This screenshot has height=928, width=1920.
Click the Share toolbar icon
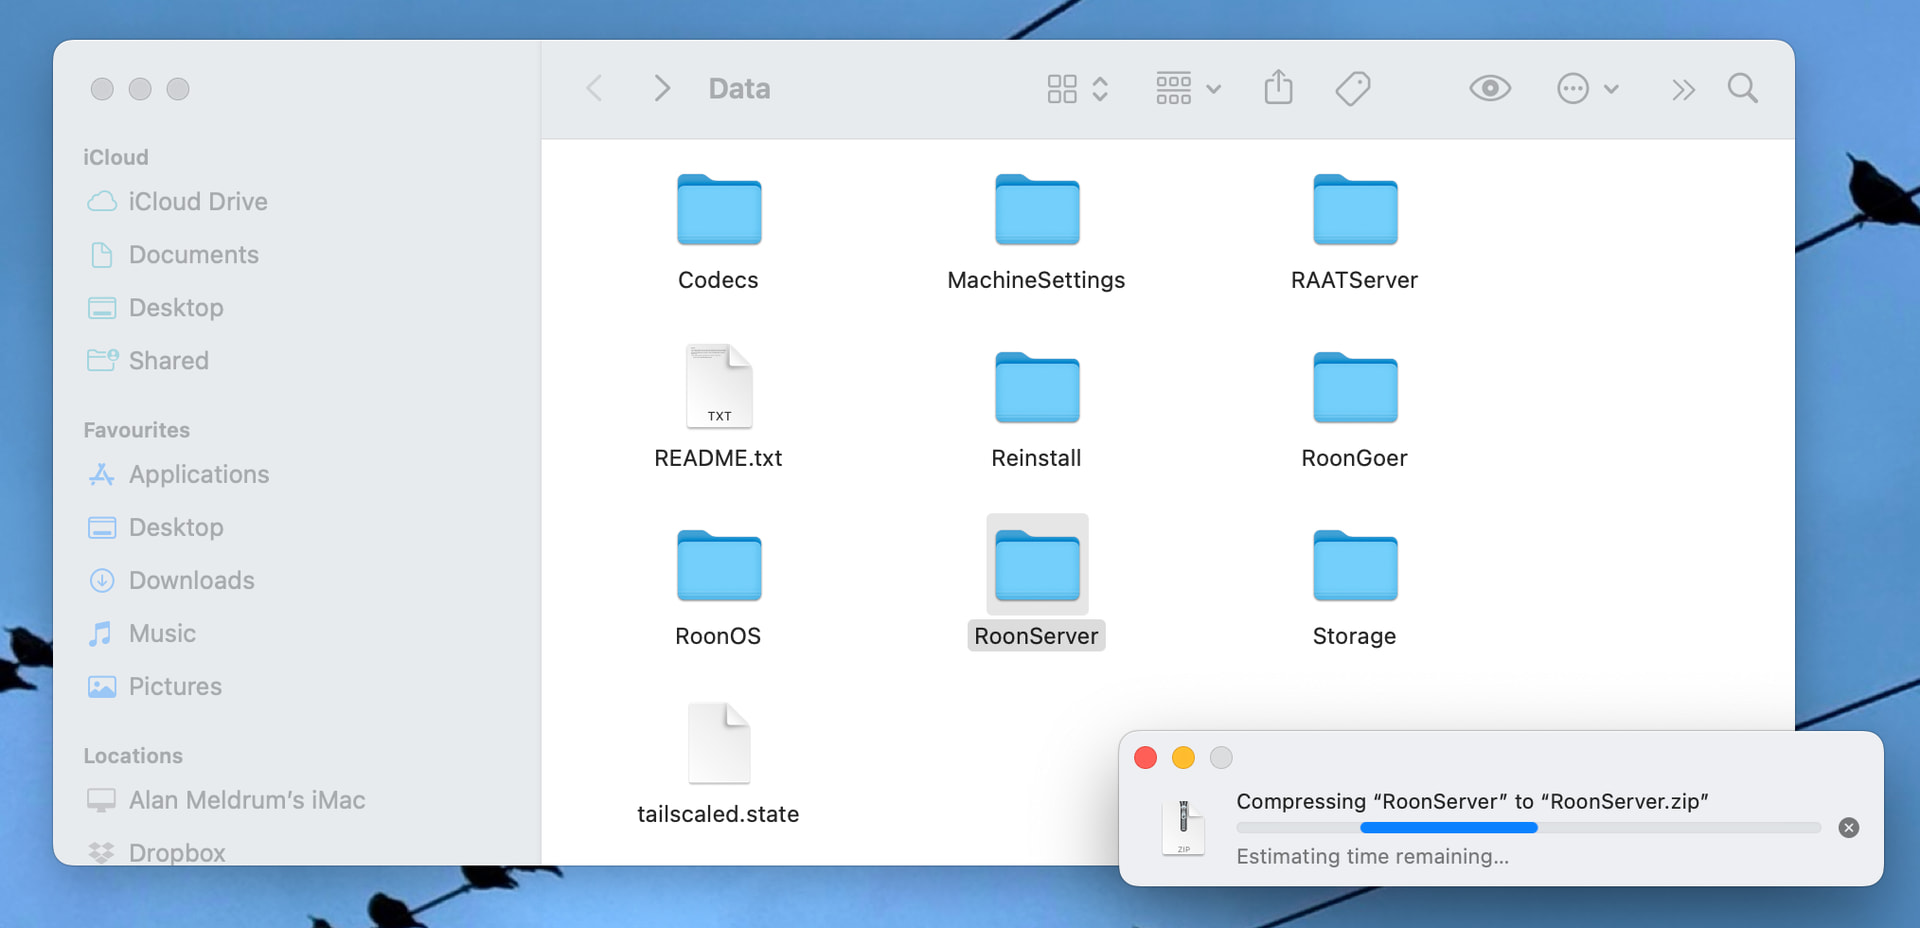(x=1278, y=88)
